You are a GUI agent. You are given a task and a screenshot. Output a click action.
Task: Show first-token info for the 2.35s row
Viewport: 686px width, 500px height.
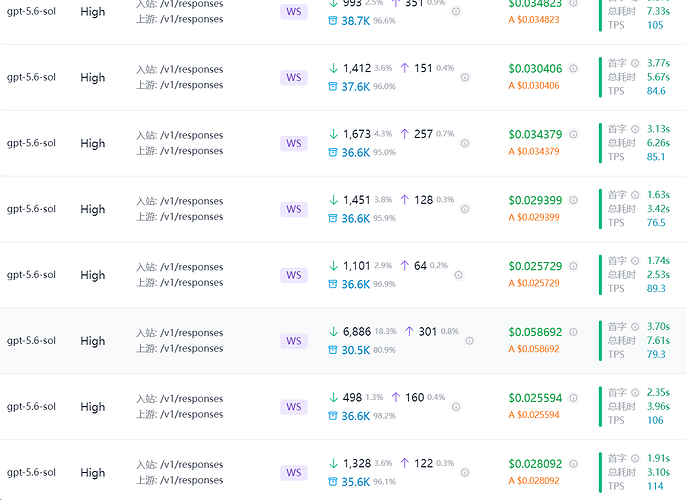[635, 392]
